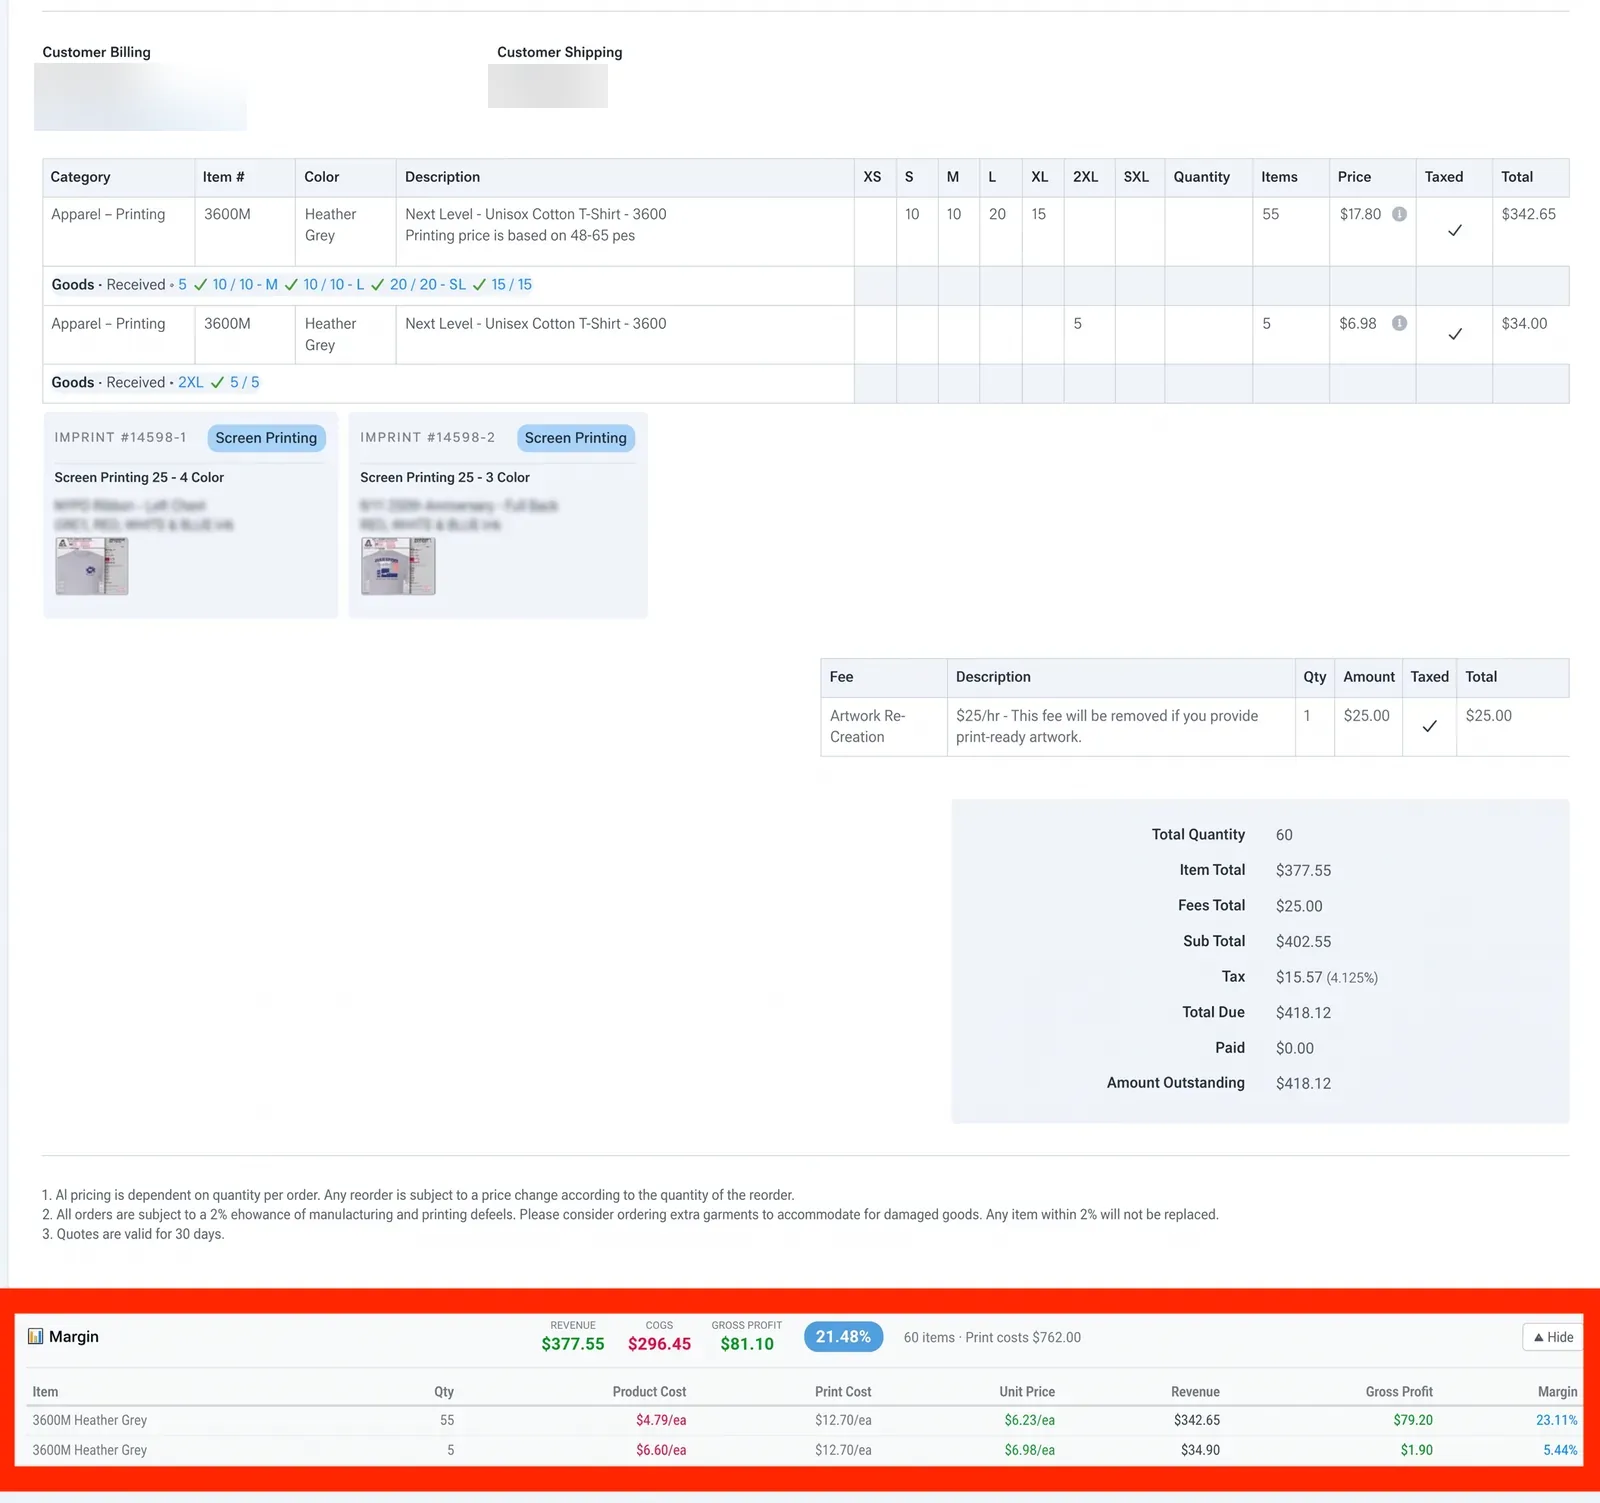Click the 5.44% margin value

tap(1560, 1450)
